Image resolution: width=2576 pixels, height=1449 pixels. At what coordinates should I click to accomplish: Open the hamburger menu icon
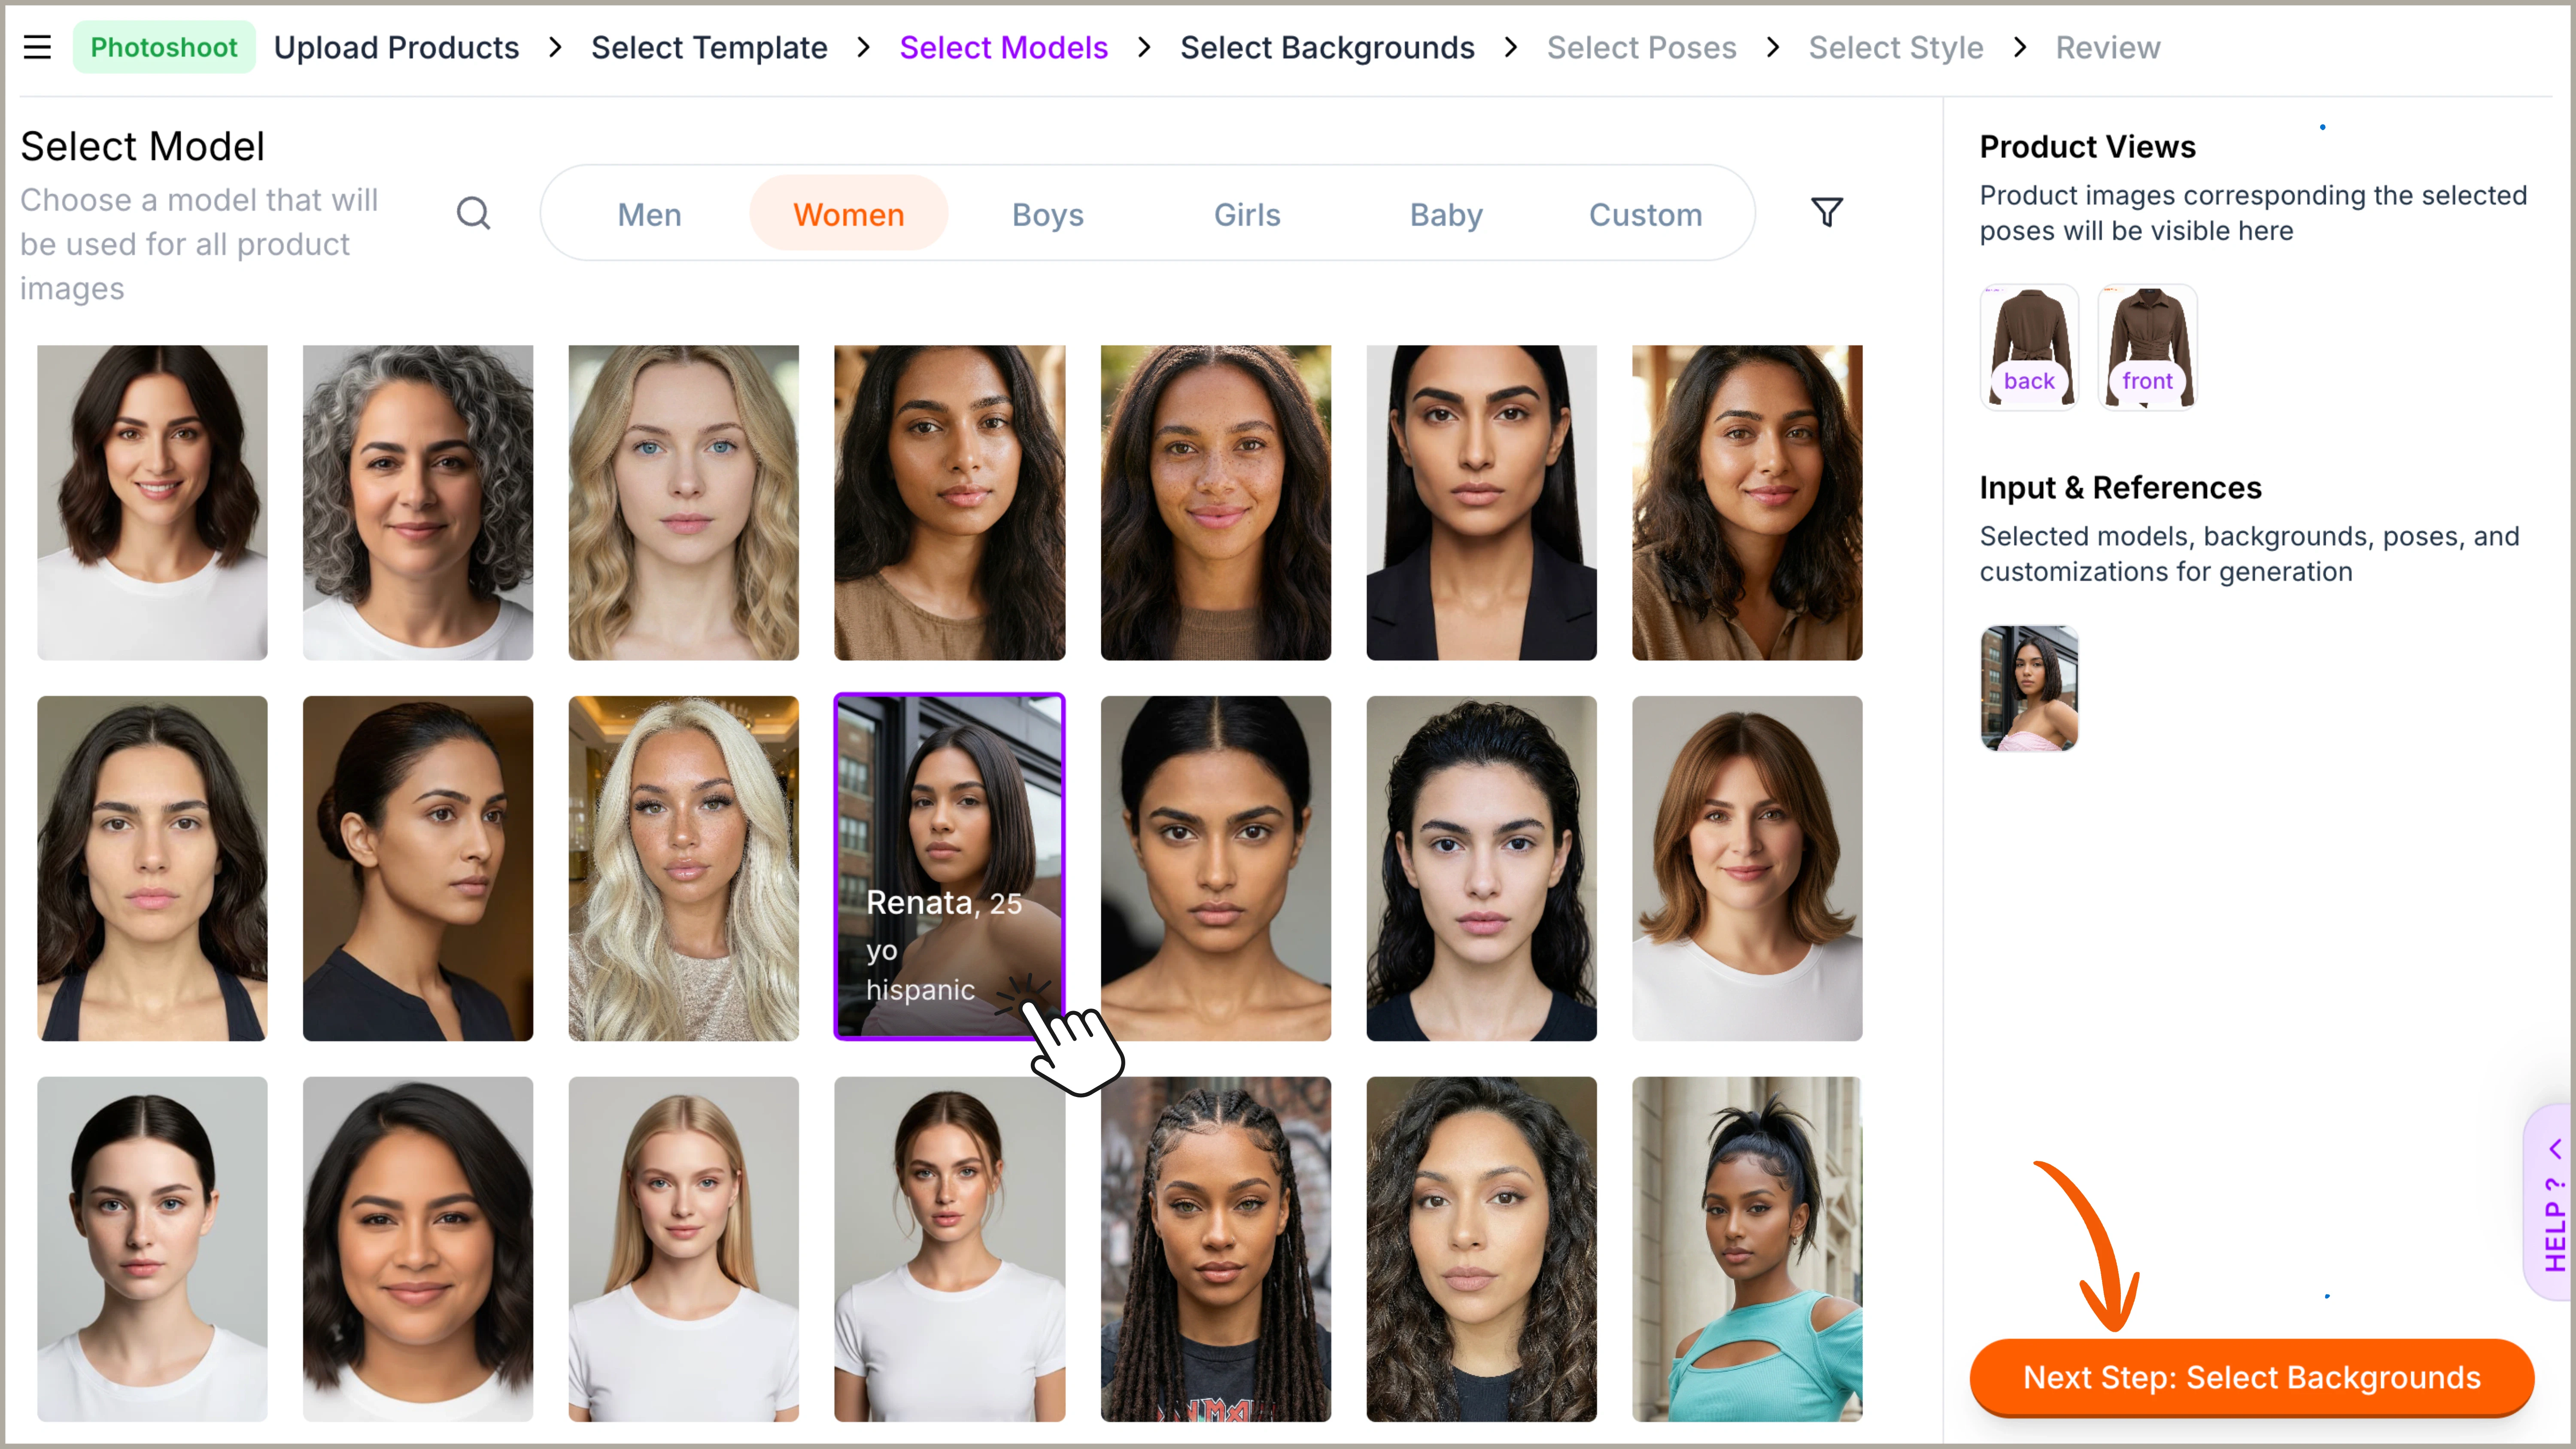click(37, 47)
